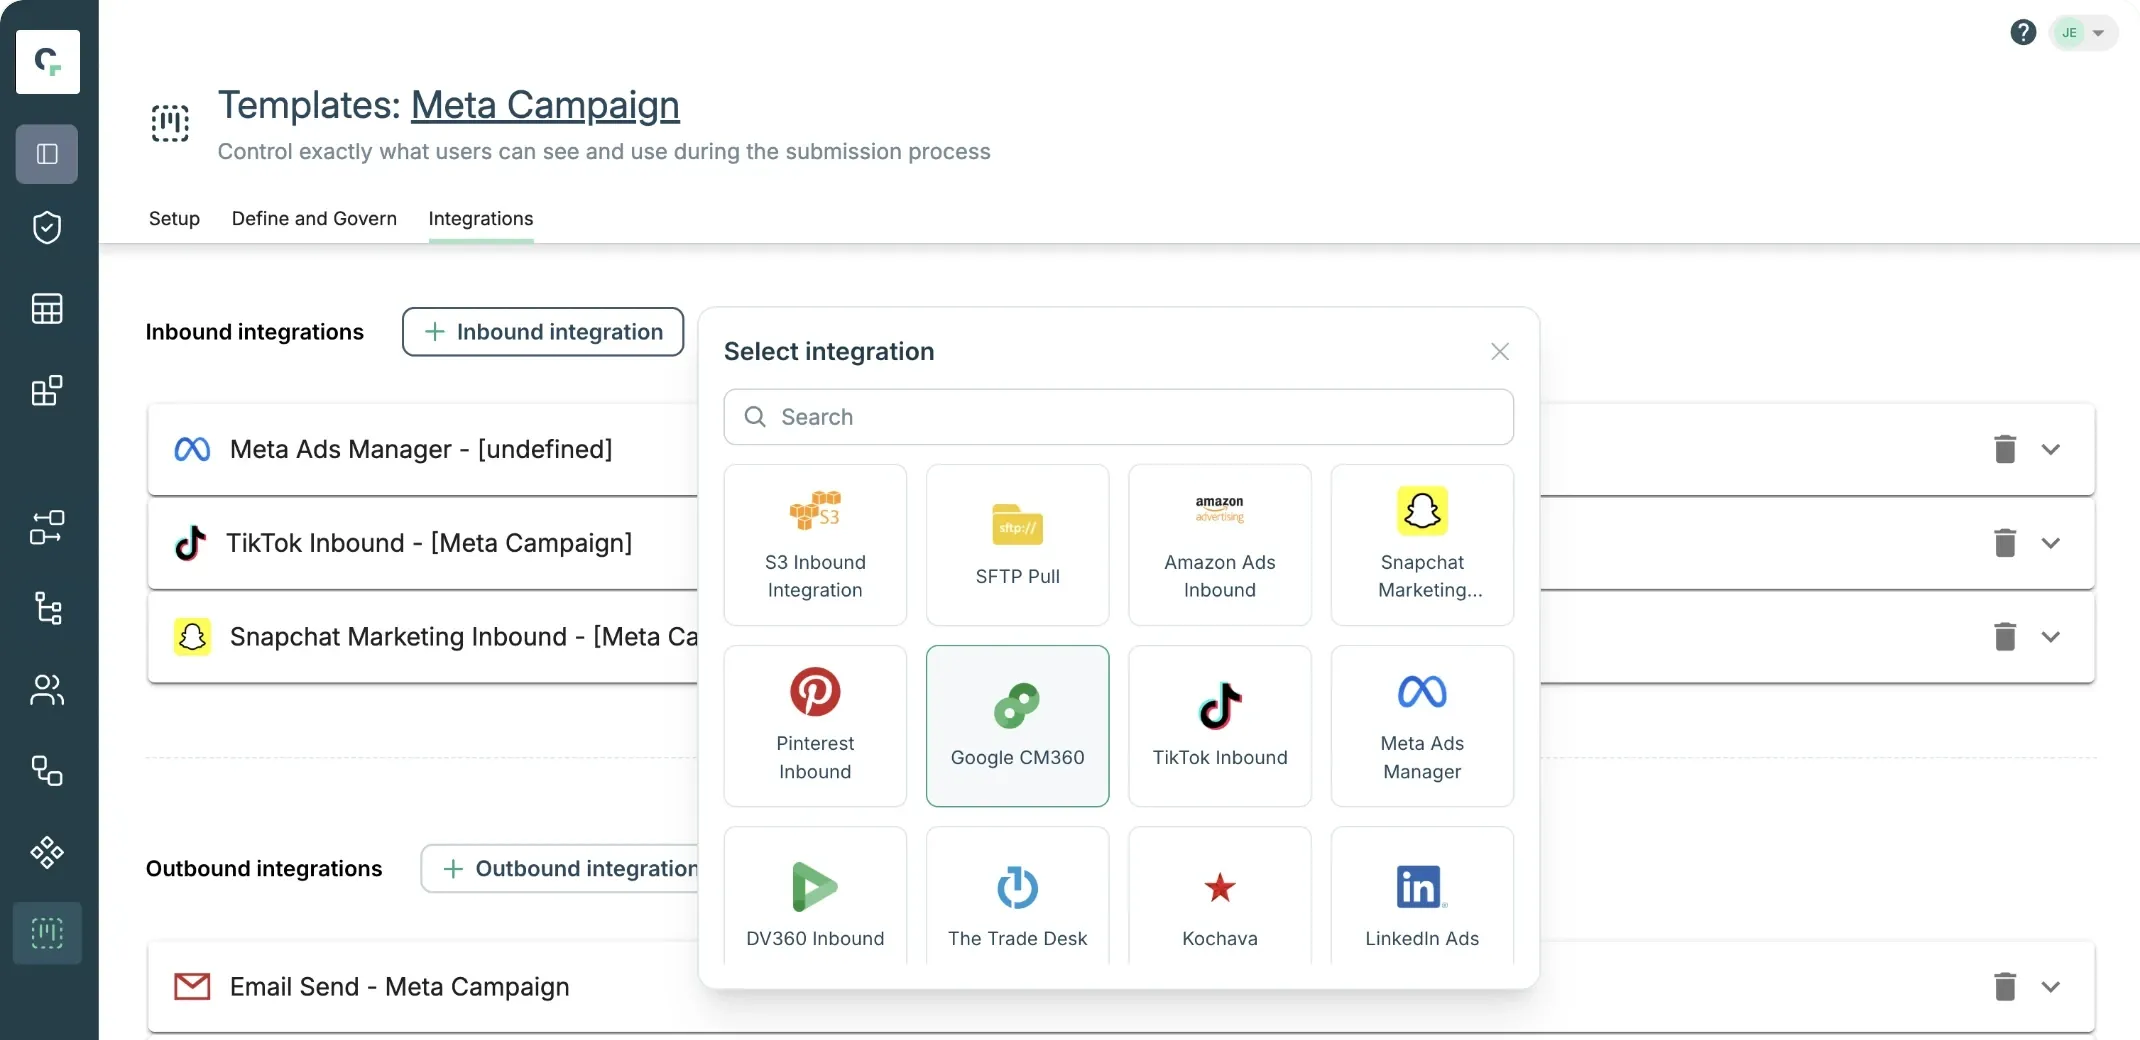Open the Meta Campaign title link
Image resolution: width=2140 pixels, height=1040 pixels.
[x=545, y=105]
